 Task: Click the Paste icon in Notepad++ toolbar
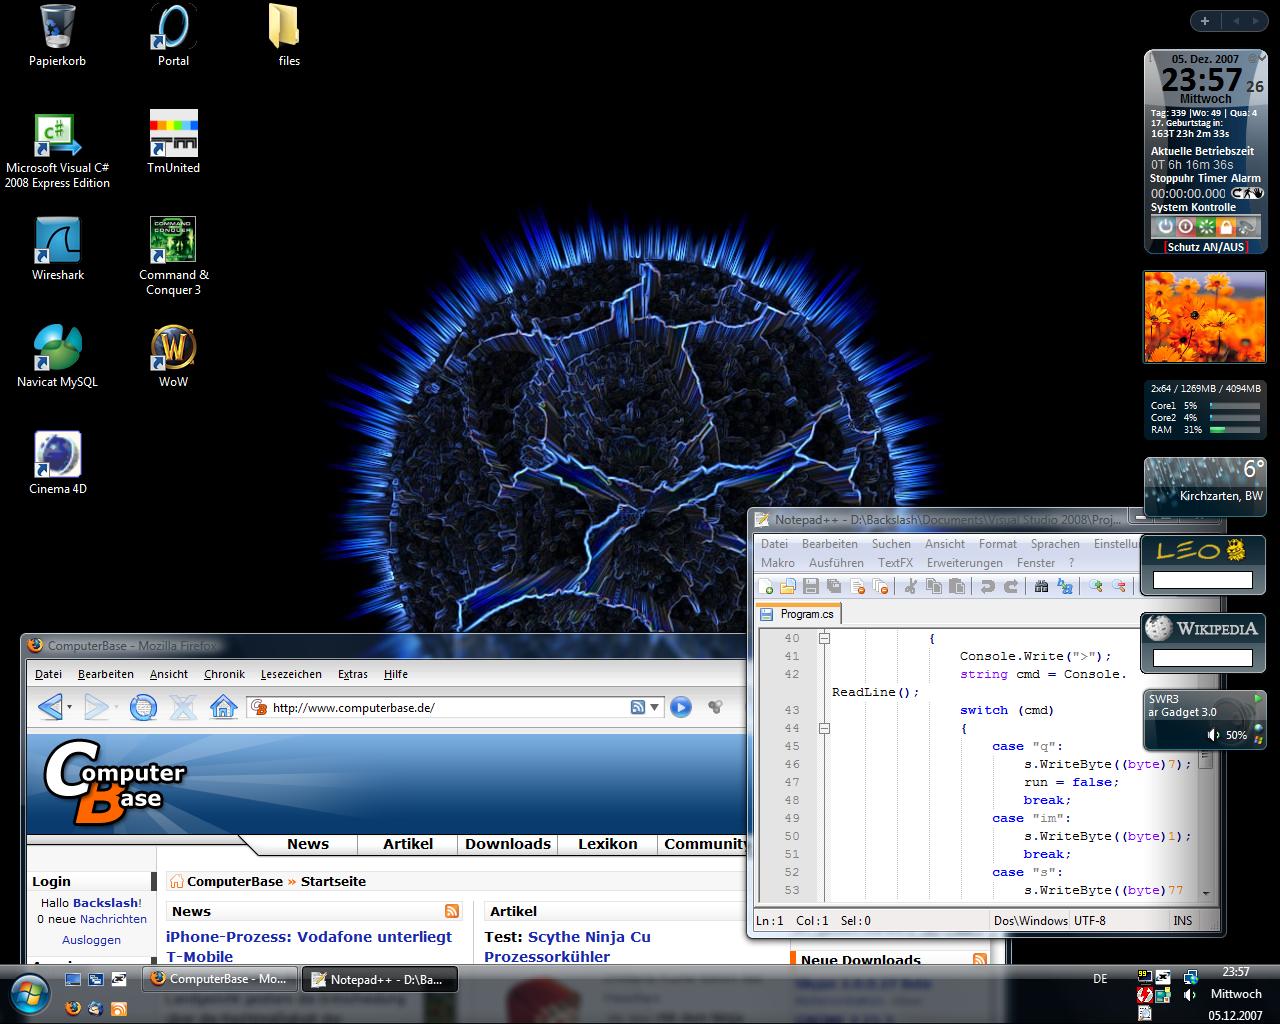pos(957,586)
